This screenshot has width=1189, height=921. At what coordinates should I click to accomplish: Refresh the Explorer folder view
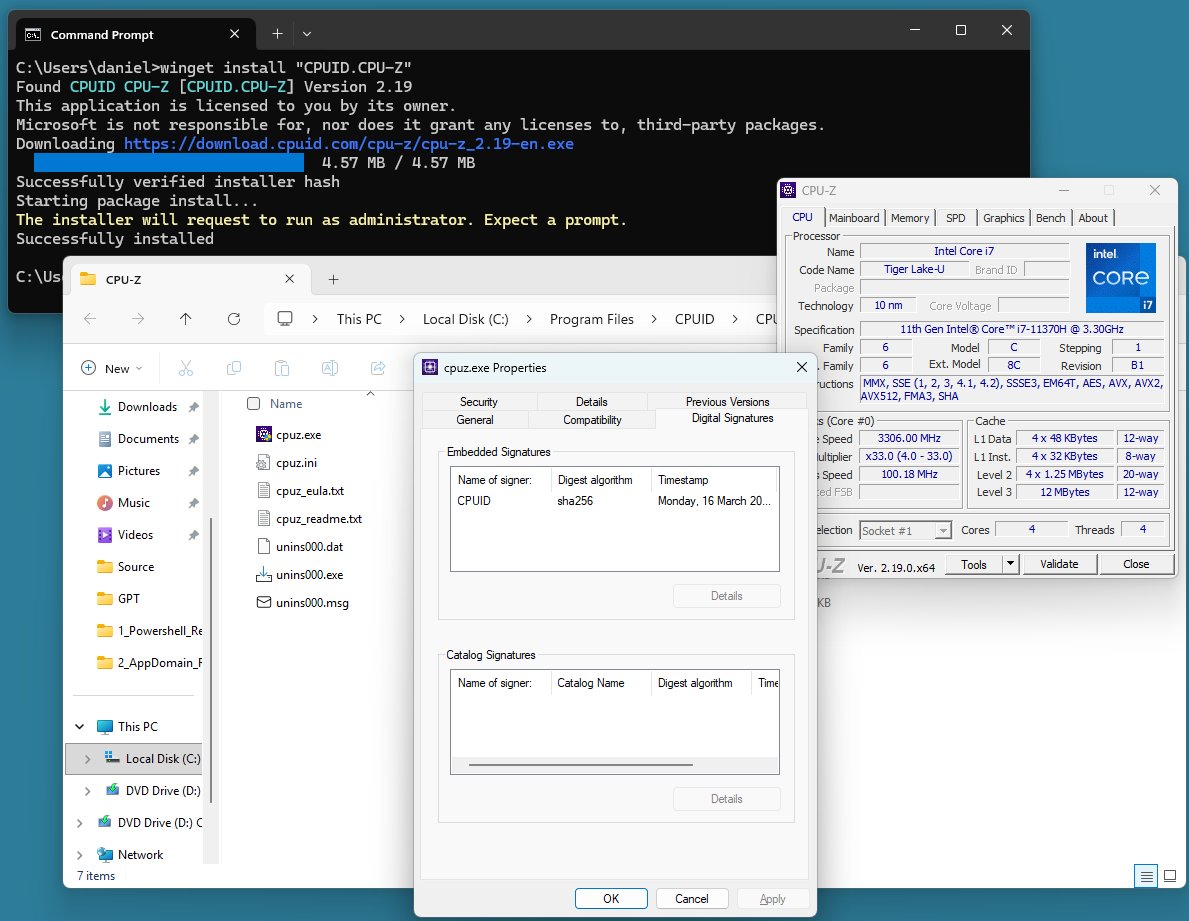[x=234, y=319]
